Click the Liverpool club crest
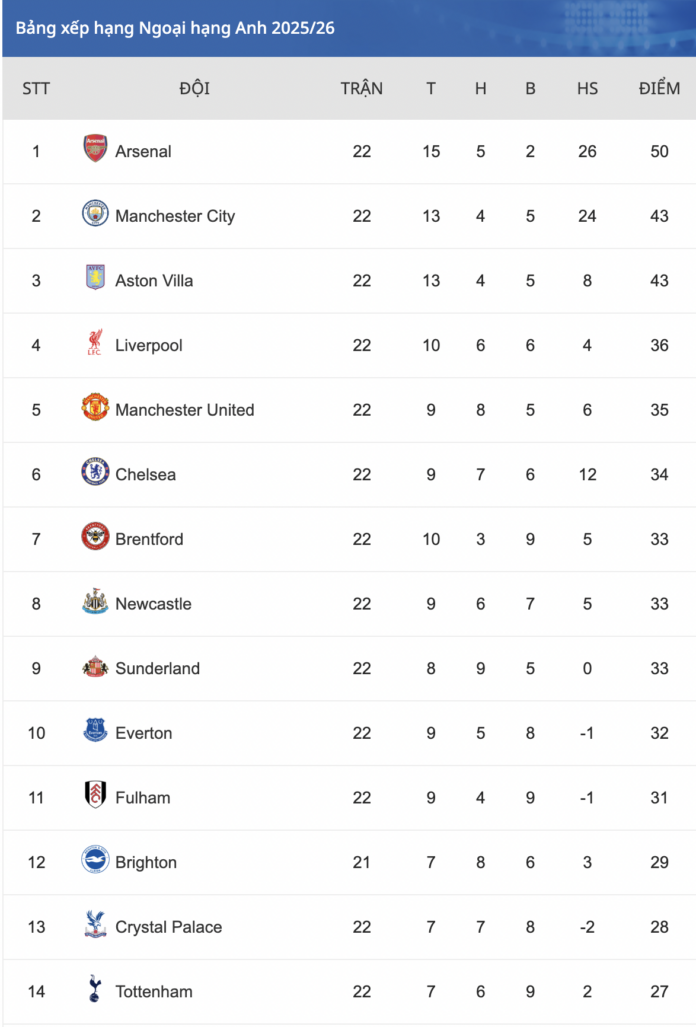696x1027 pixels. [95, 344]
